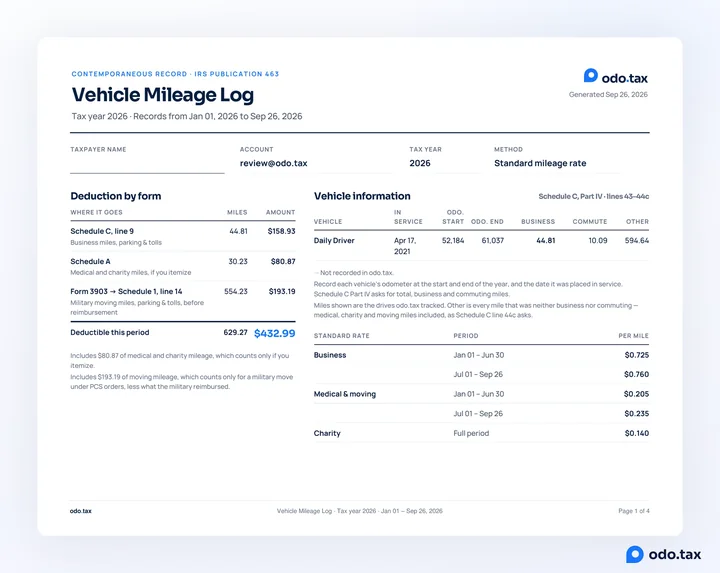The image size is (720, 573).
Task: Click the $158.93 amount
Action: coord(281,231)
